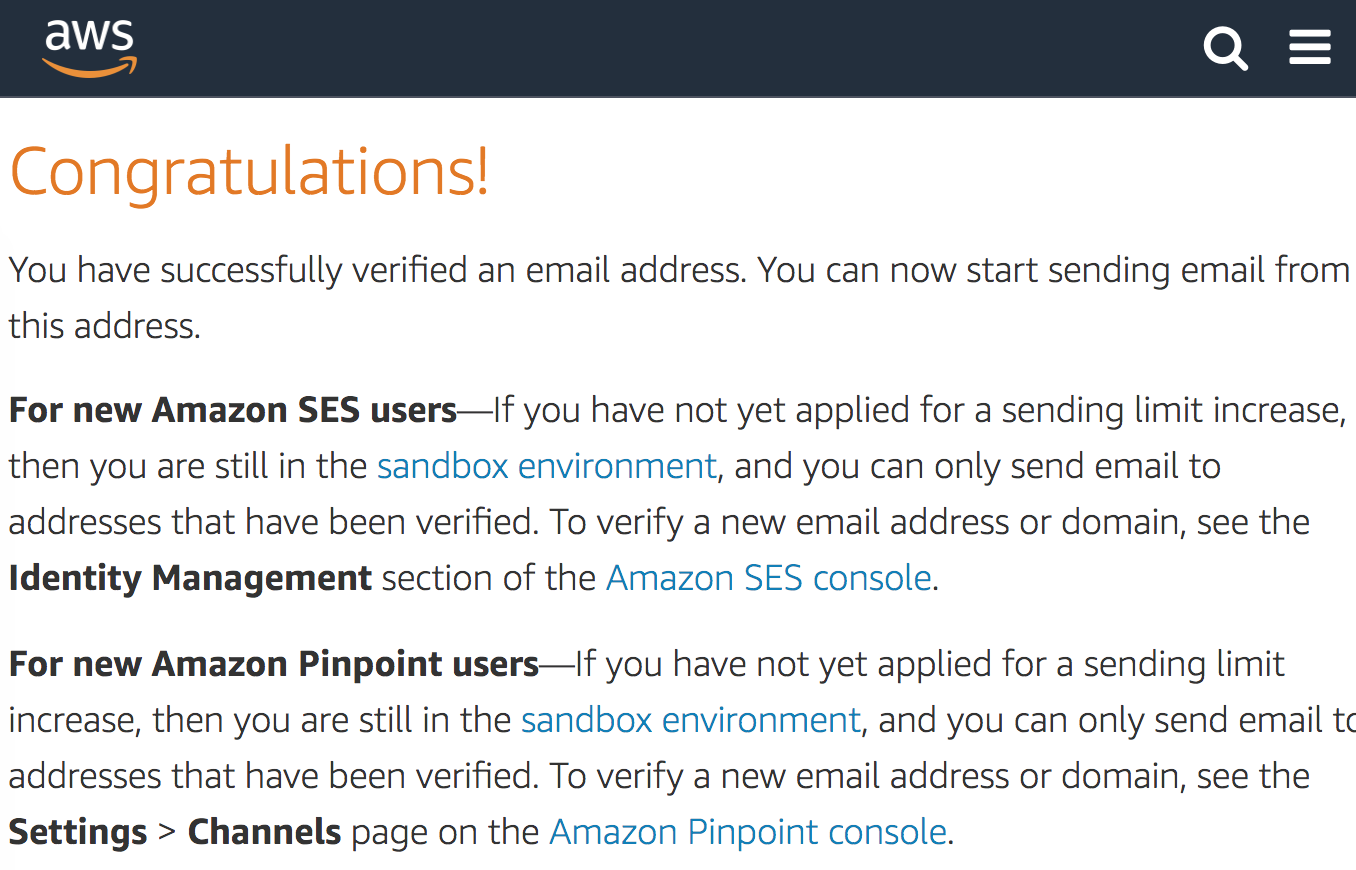1356x870 pixels.
Task: Click the bold 'For new Amazon Pinpoint users' text
Action: pyautogui.click(x=274, y=664)
